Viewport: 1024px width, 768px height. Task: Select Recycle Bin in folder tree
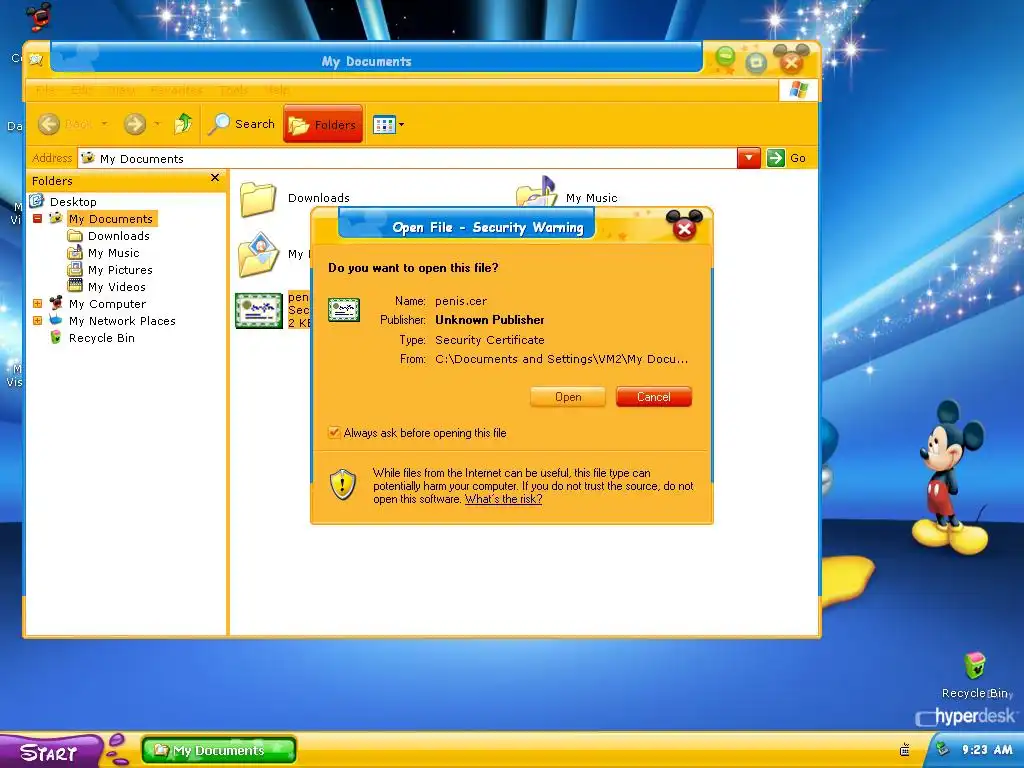click(102, 338)
